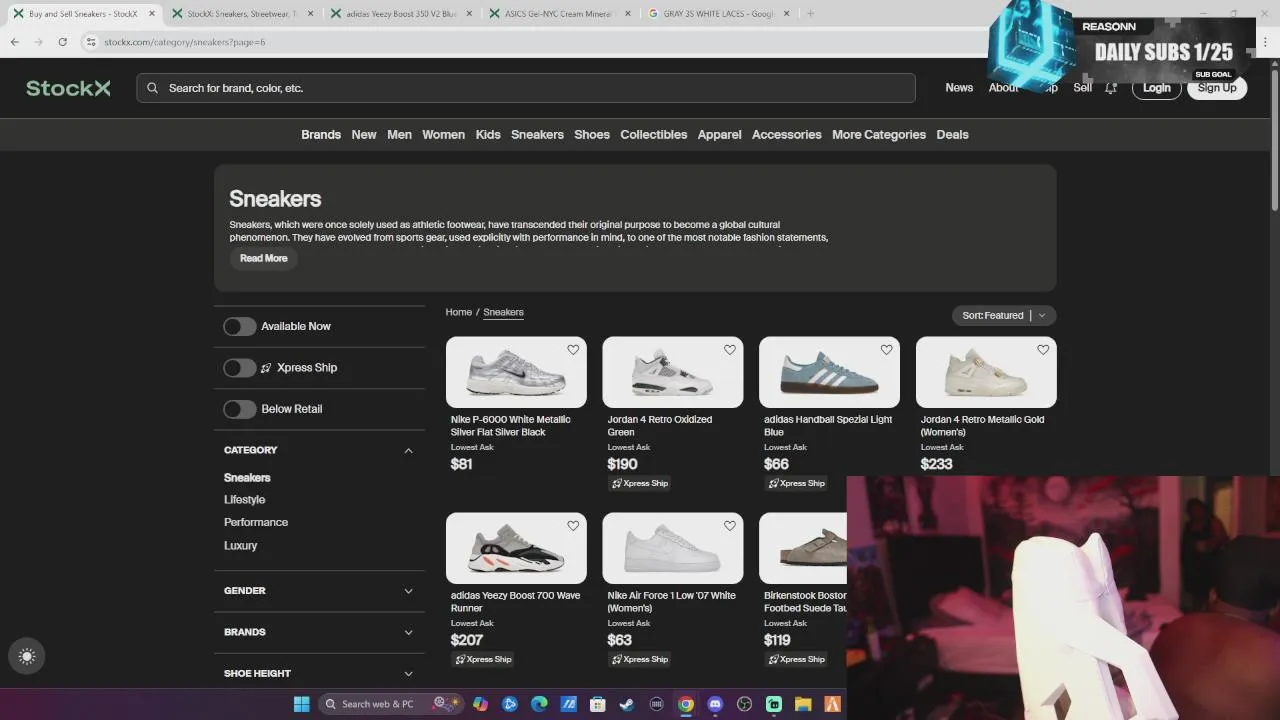Open the Men menu
Image resolution: width=1280 pixels, height=720 pixels.
[399, 135]
